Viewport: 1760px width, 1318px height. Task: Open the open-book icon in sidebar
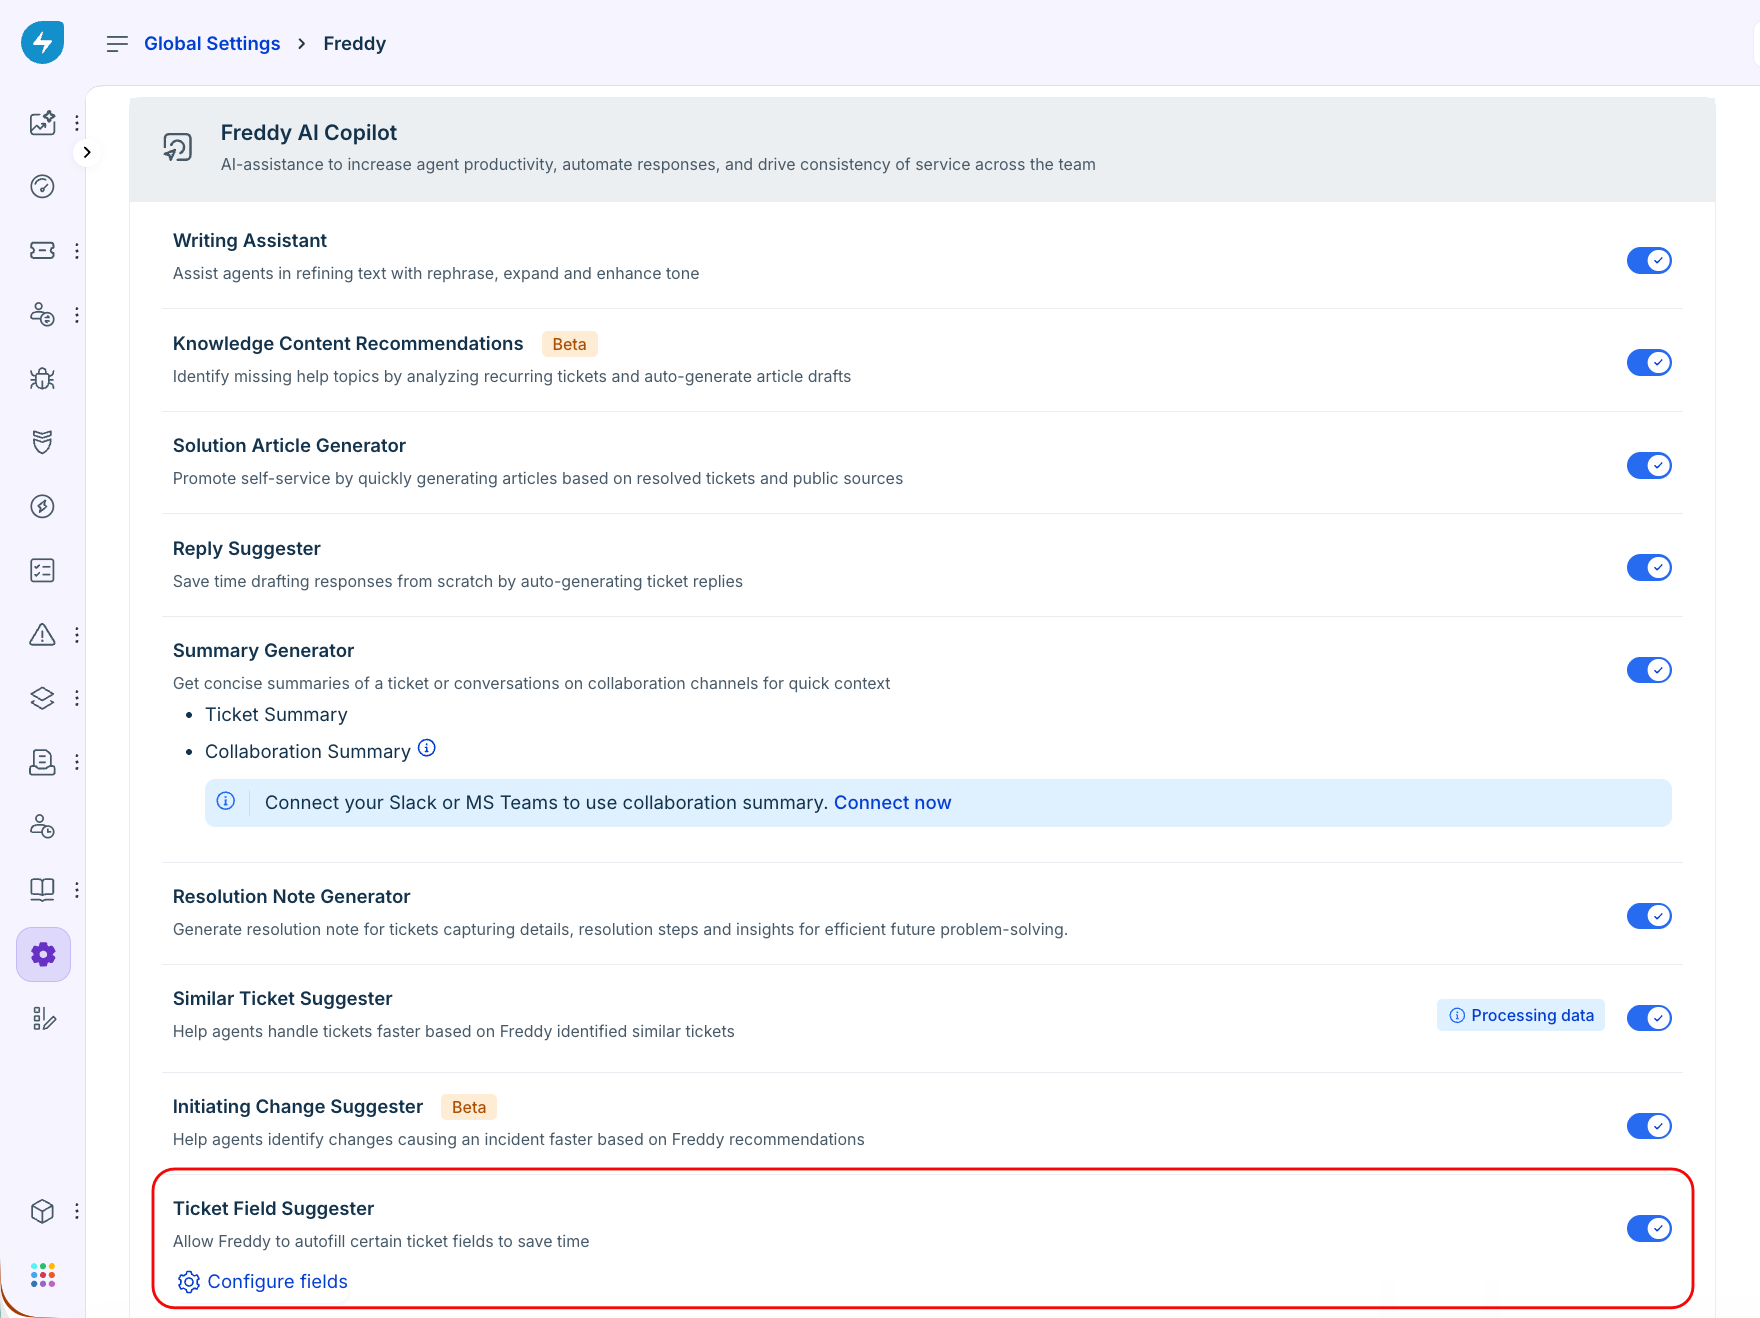(42, 890)
